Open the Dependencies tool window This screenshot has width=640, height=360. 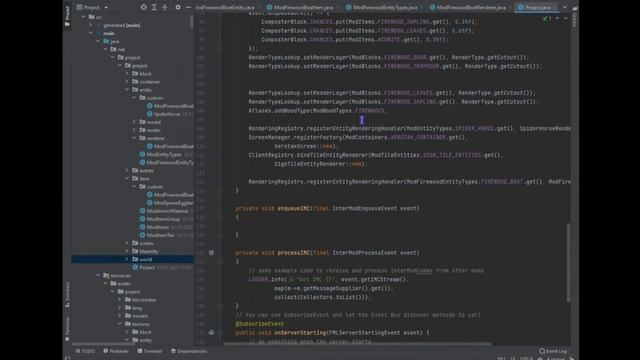pos(189,351)
